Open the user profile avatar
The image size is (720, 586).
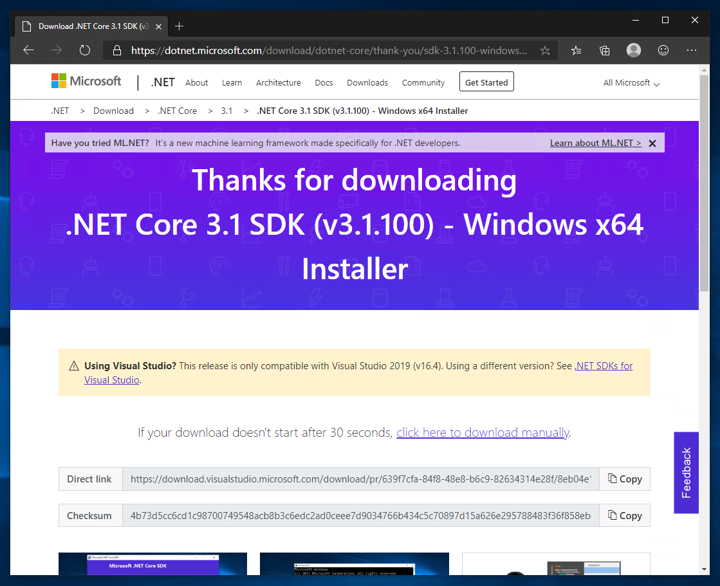(634, 50)
